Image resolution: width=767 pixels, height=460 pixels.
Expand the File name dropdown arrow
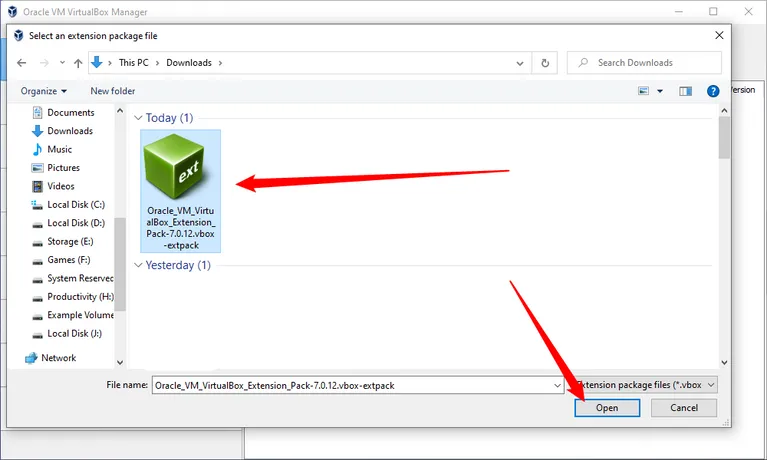point(557,385)
